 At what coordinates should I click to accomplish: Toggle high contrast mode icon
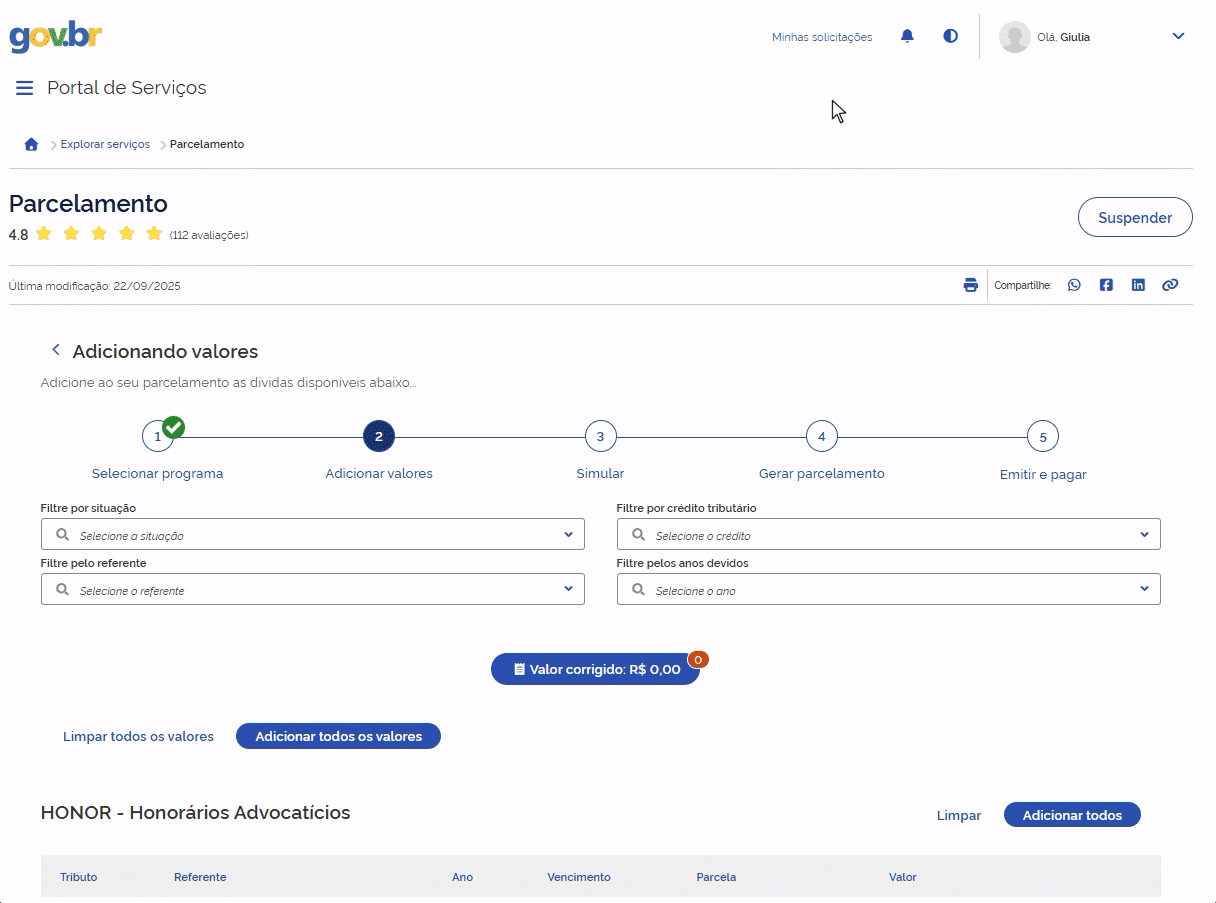(x=950, y=36)
